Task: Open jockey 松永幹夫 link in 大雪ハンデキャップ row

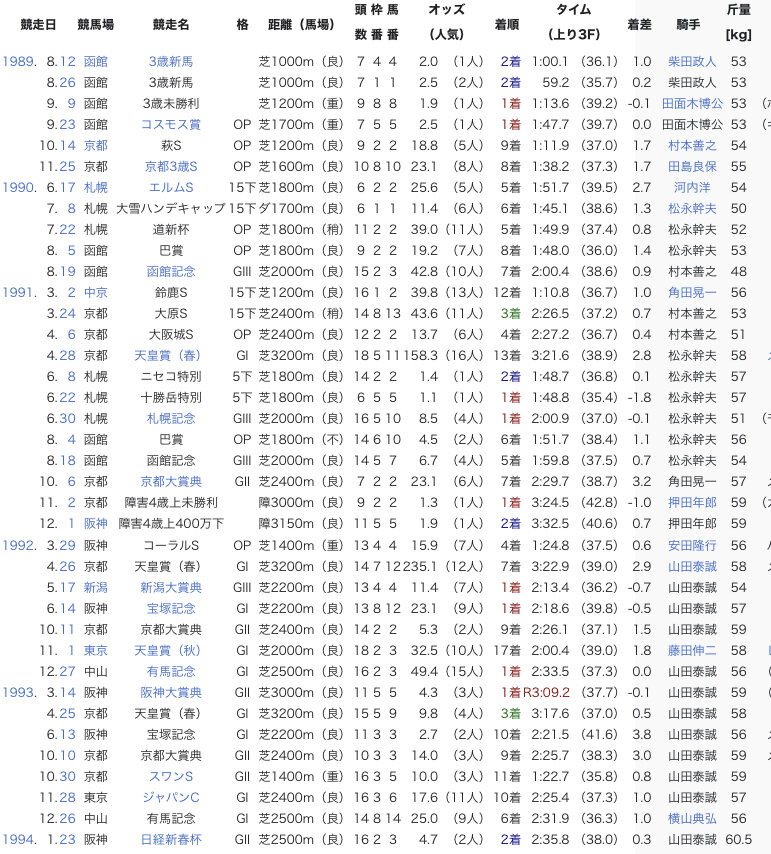Action: point(692,209)
